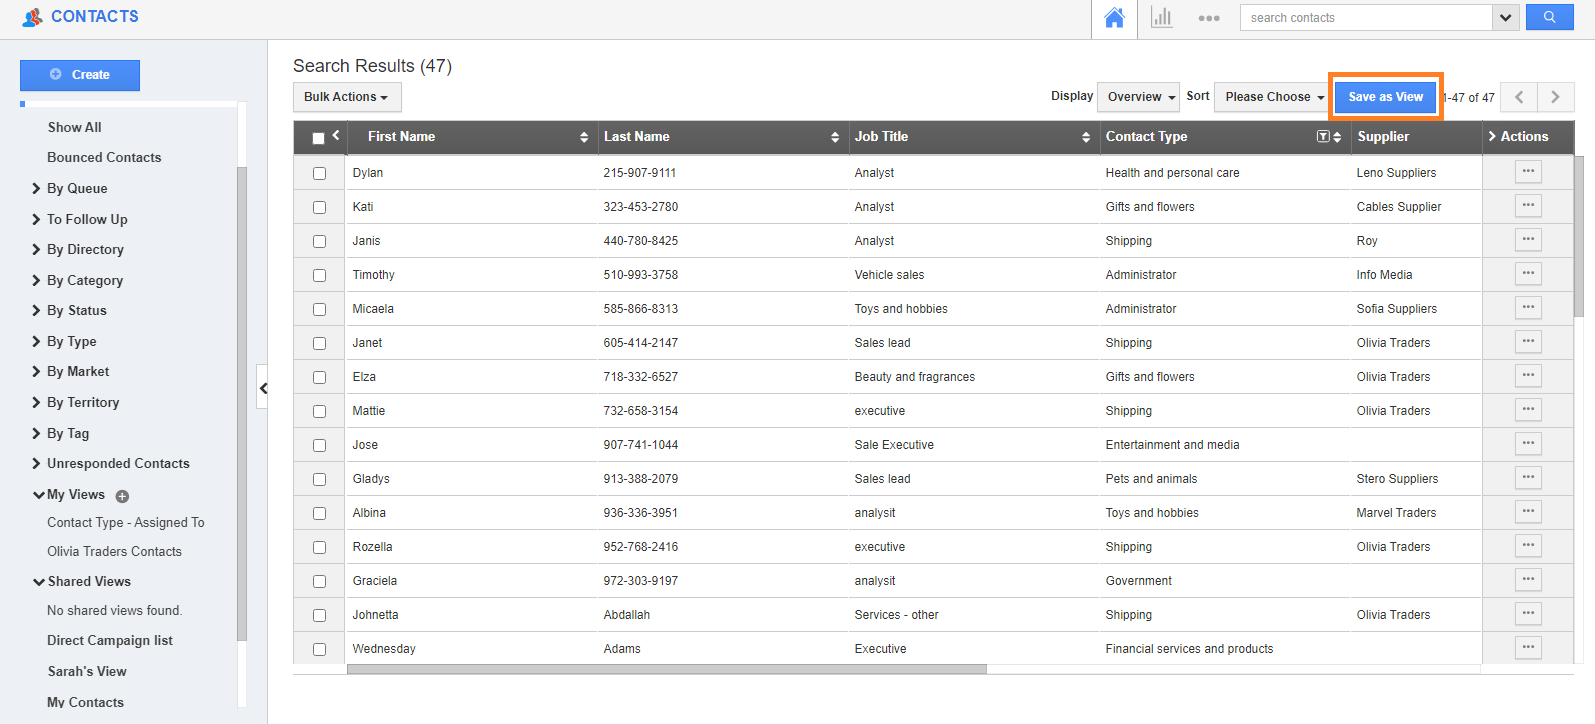This screenshot has width=1595, height=724.
Task: Open Olivia Traders Contacts view
Action: click(114, 551)
